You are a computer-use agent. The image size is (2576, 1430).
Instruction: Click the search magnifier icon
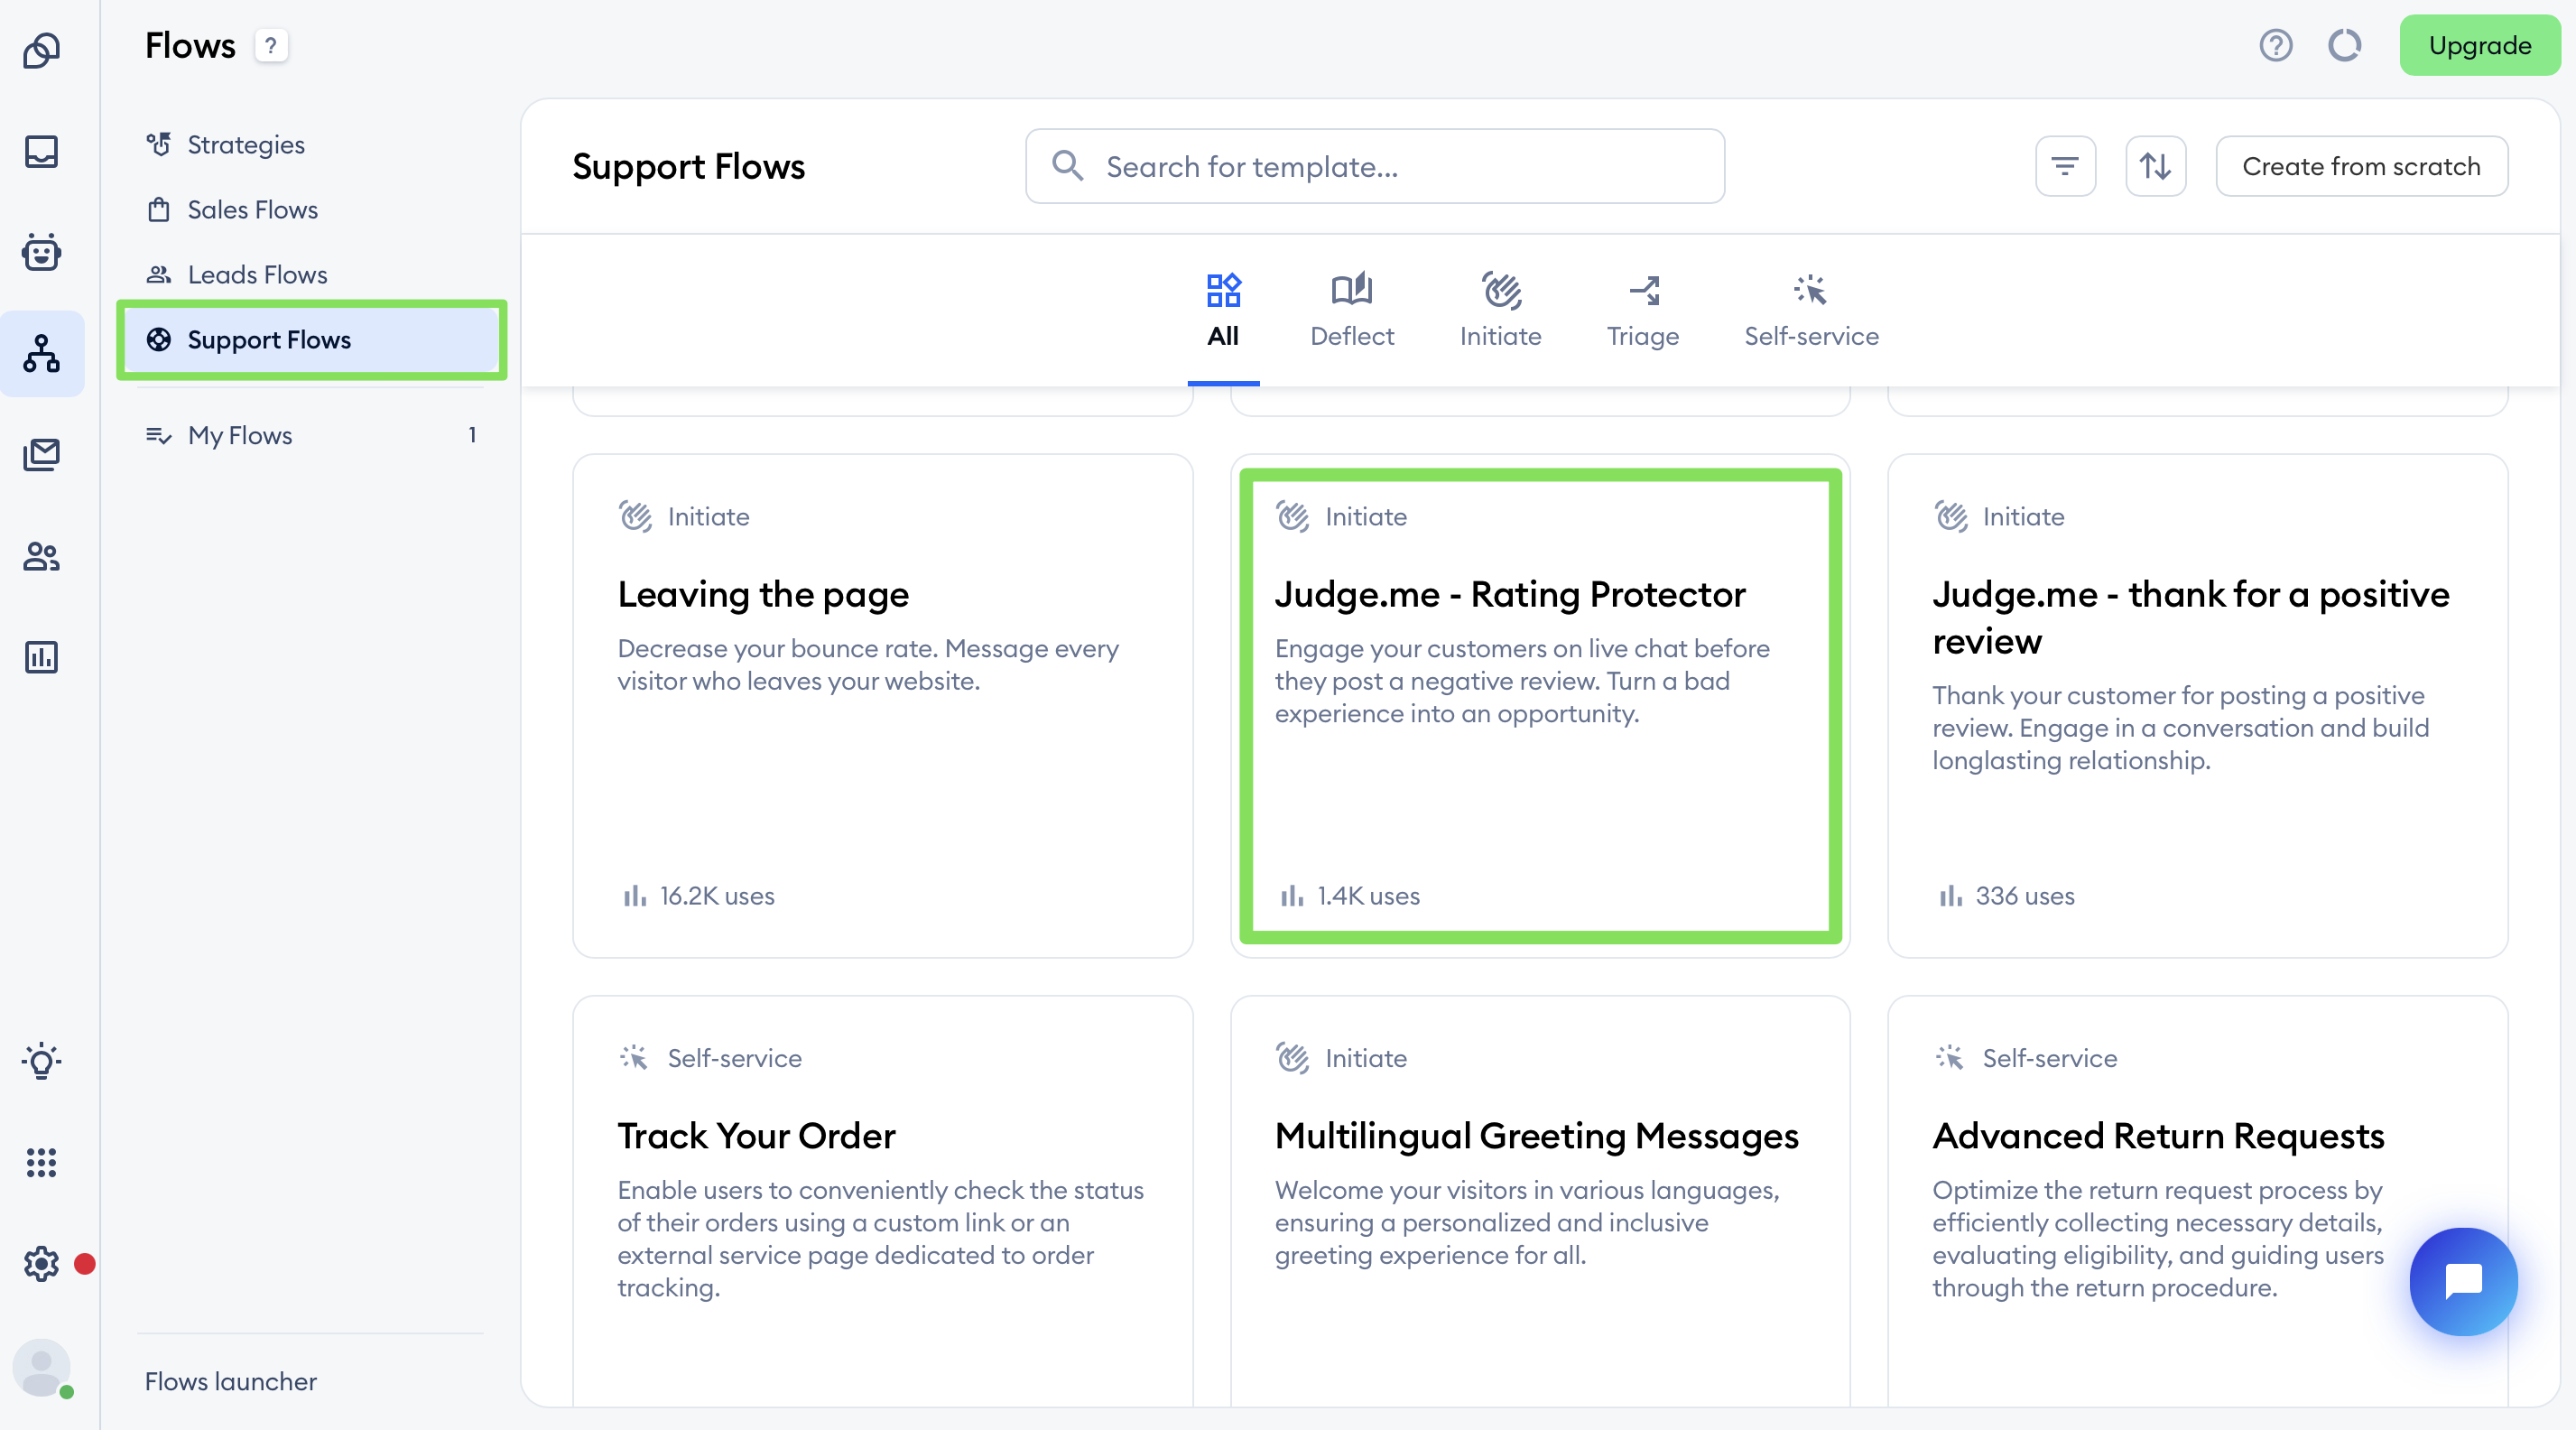click(1067, 166)
